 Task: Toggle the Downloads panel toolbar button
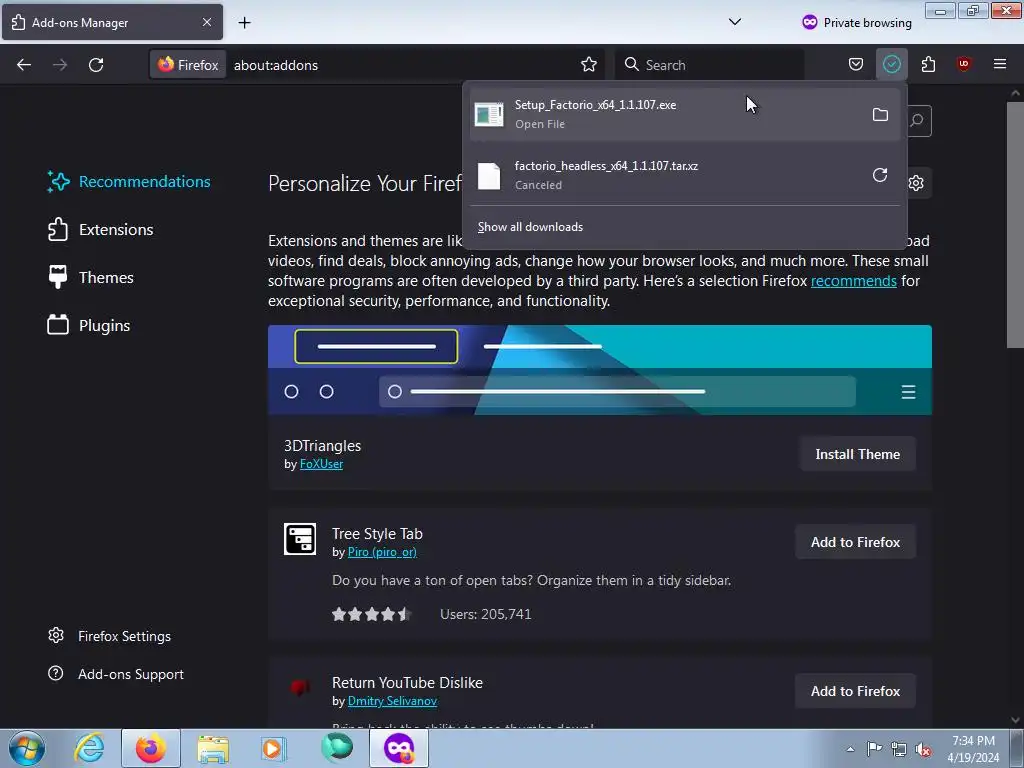(891, 64)
